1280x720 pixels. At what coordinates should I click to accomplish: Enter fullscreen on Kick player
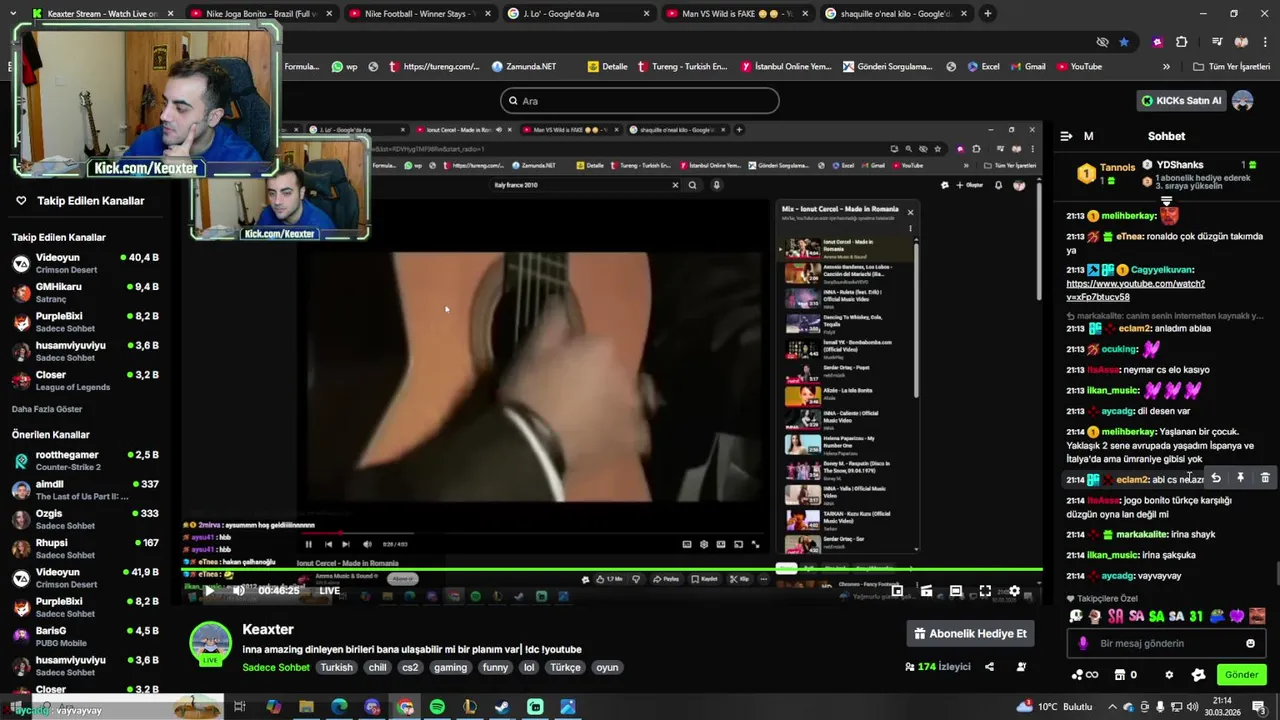pos(985,591)
